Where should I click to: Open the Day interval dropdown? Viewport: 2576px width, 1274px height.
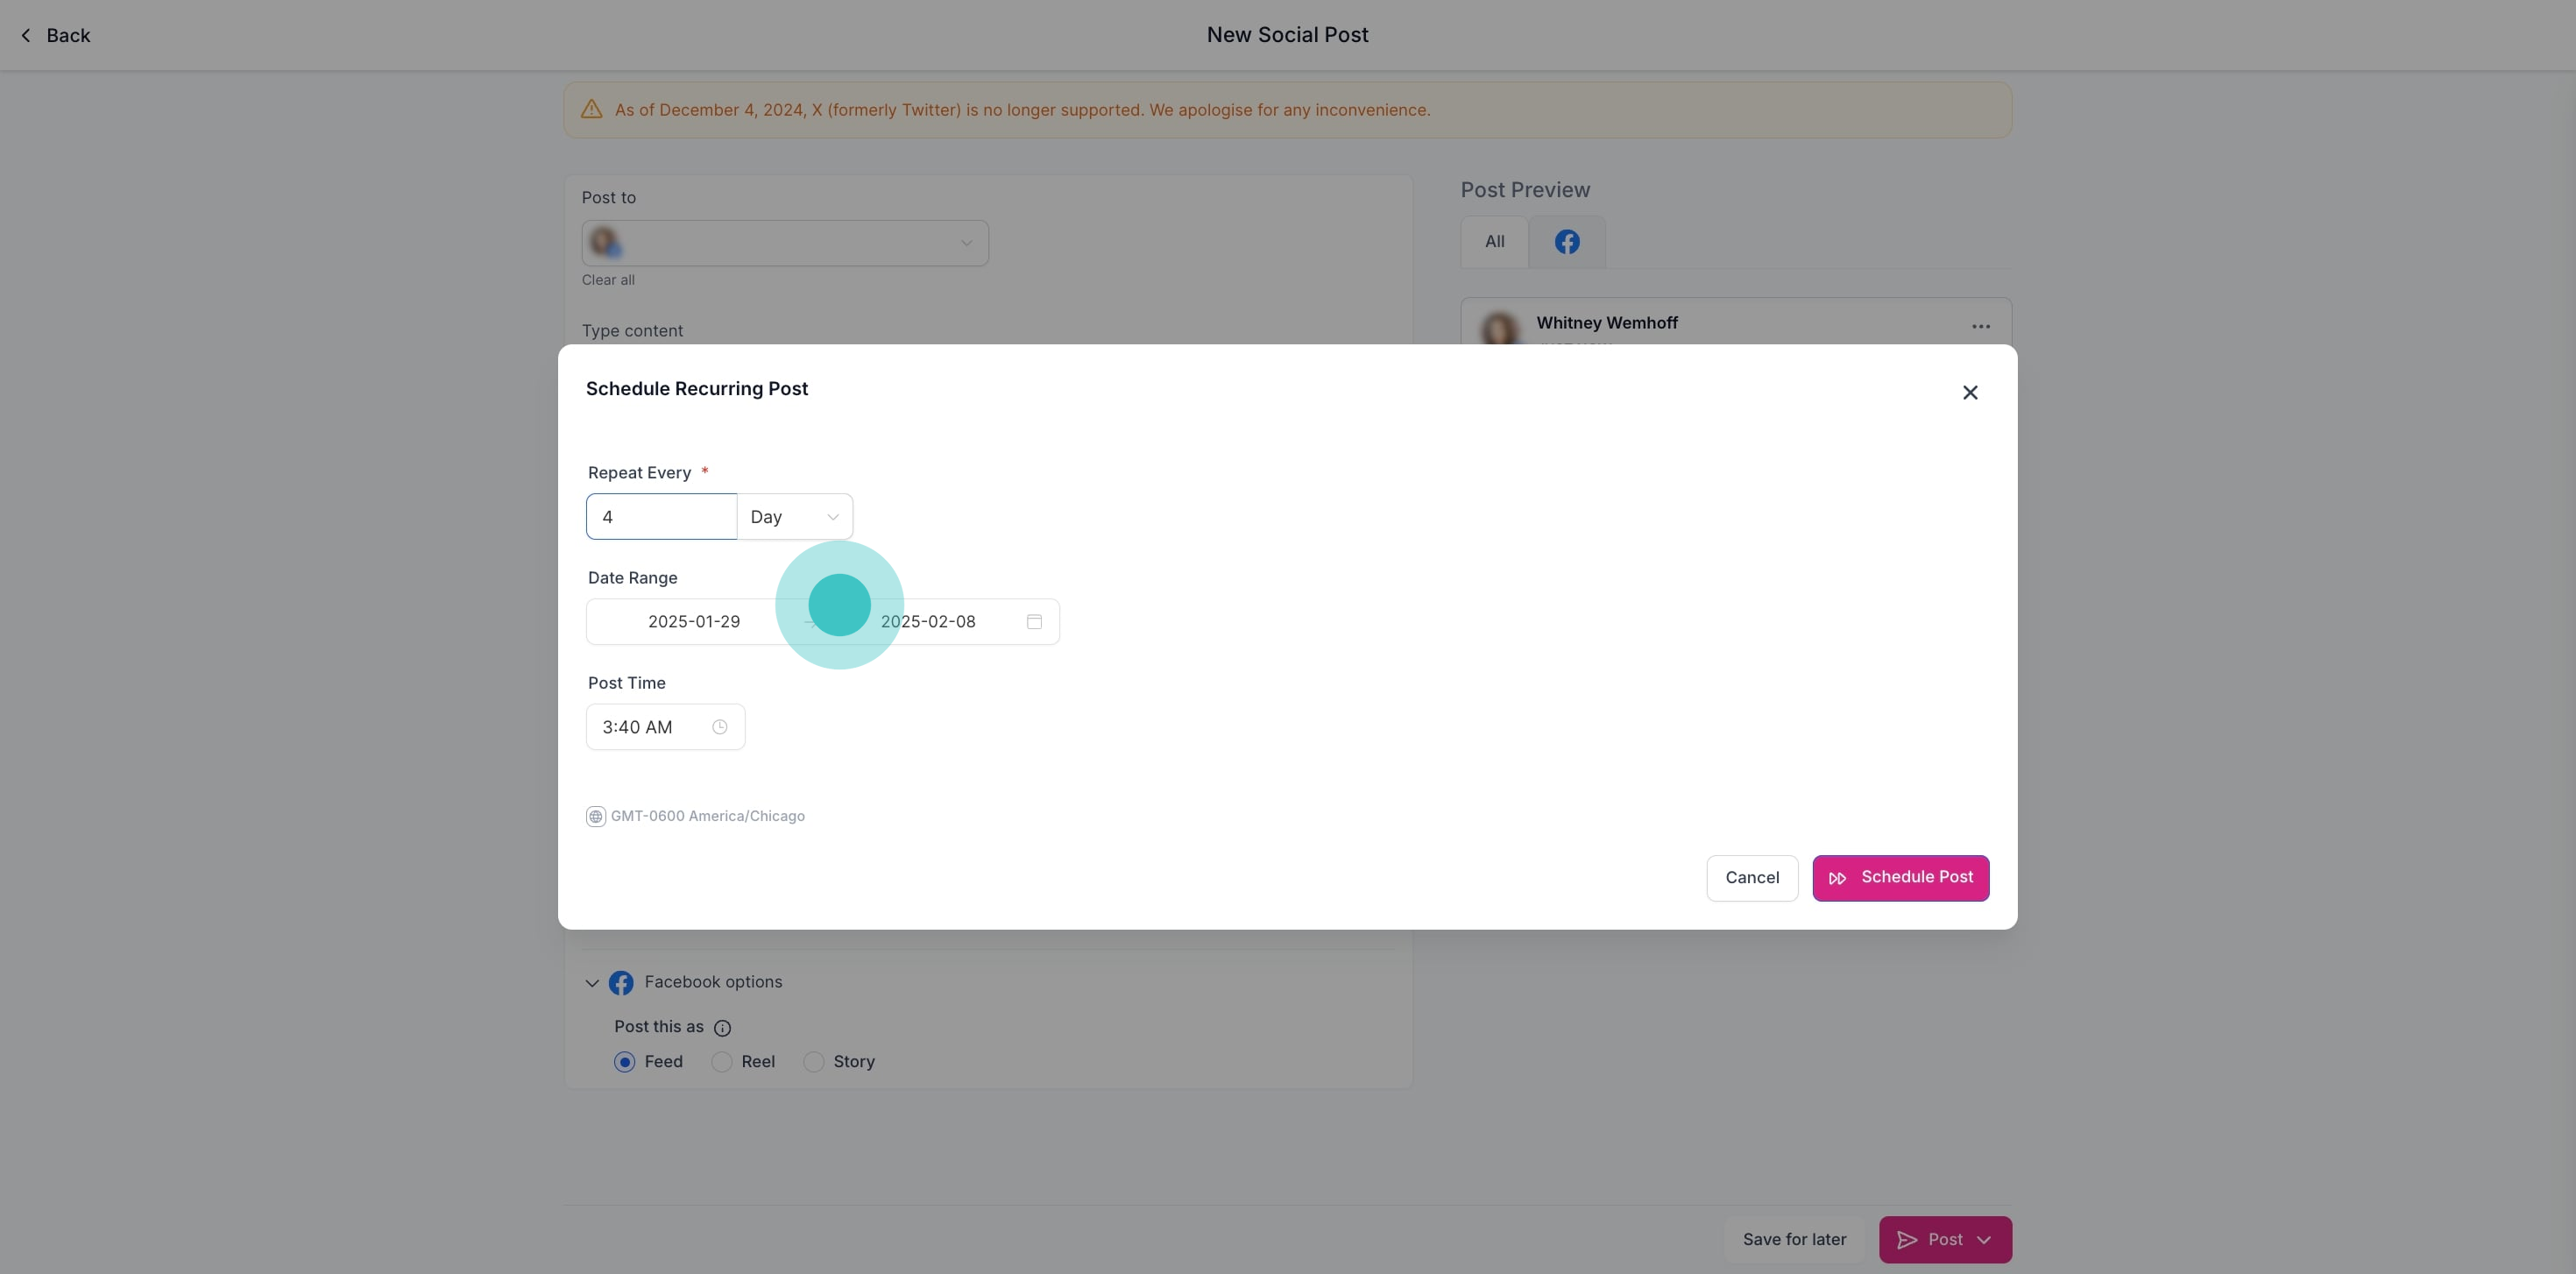coord(794,517)
